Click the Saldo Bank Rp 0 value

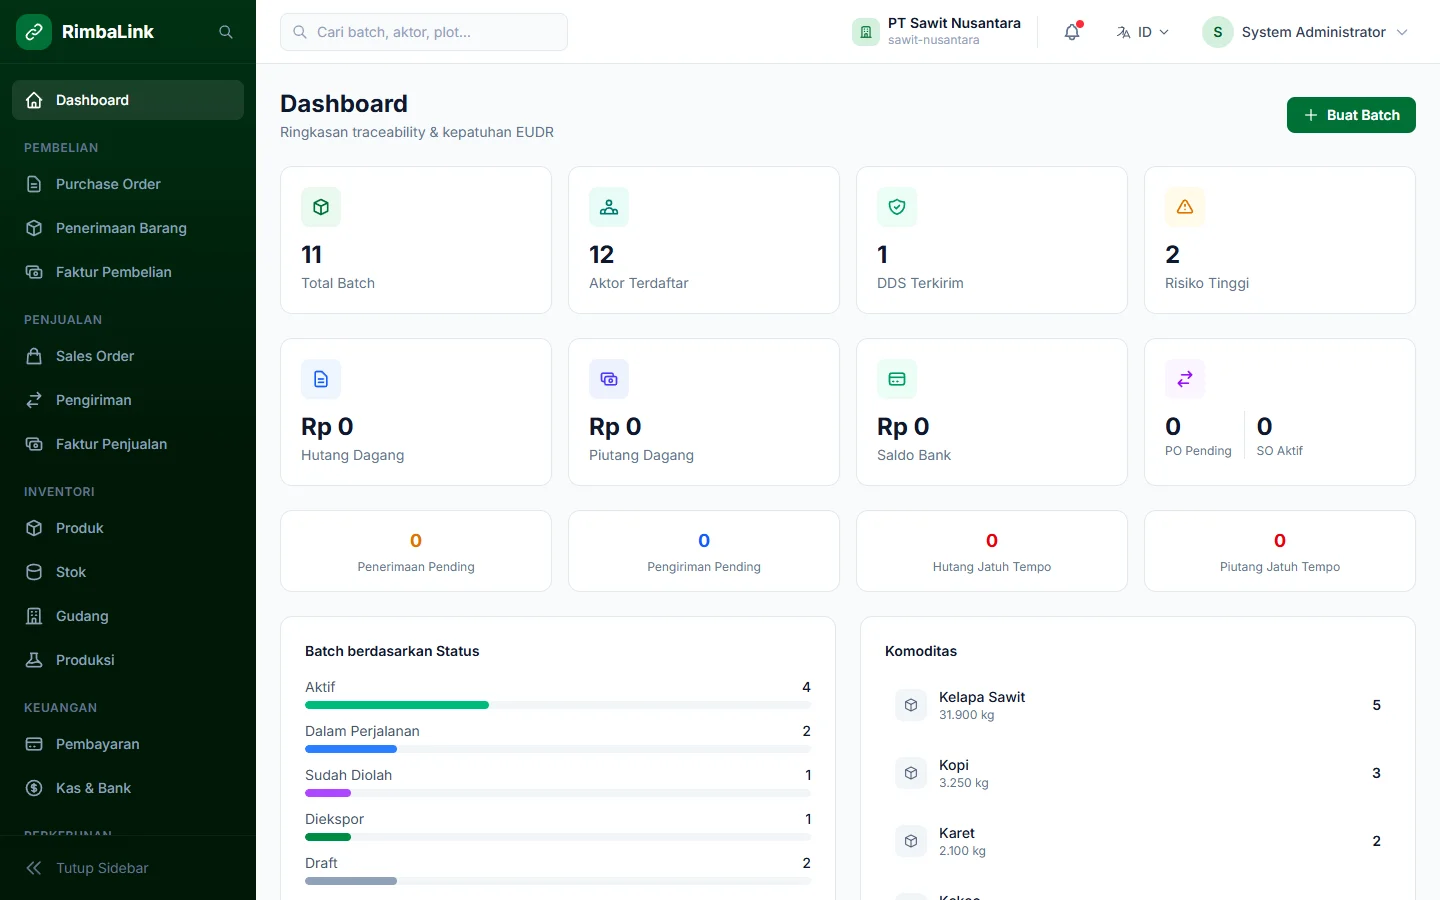click(903, 427)
